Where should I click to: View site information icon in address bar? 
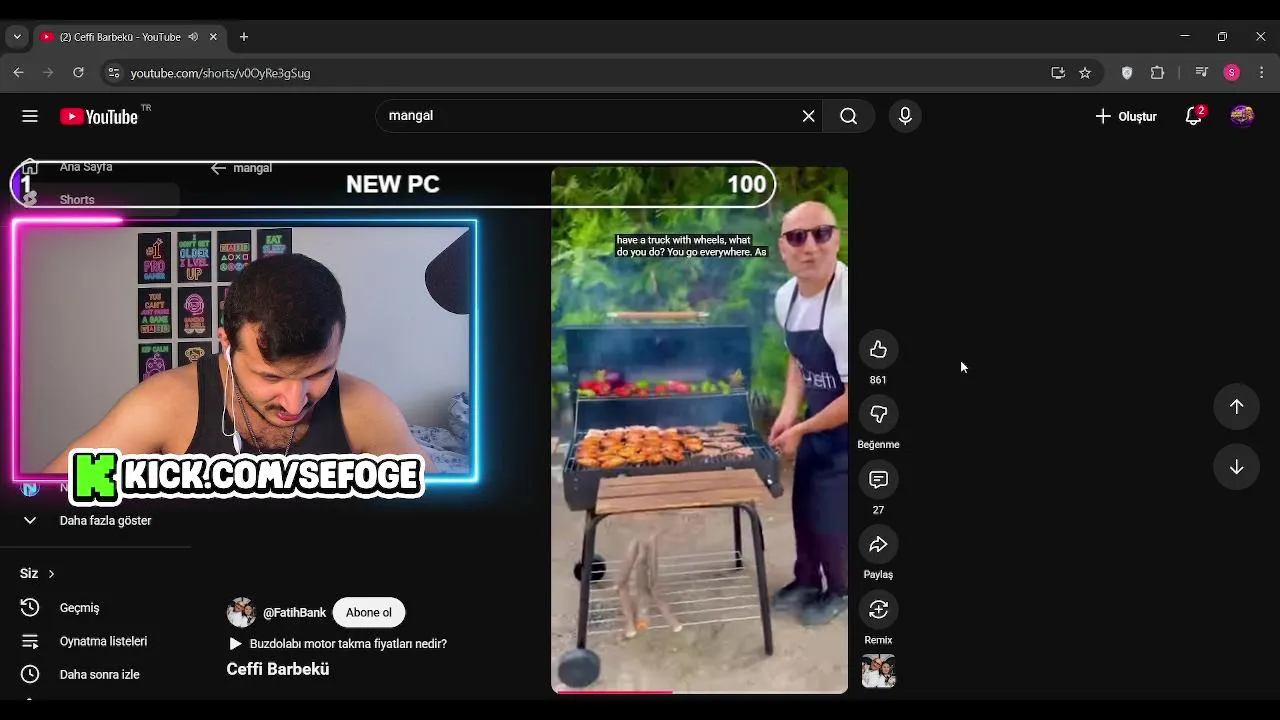coord(113,73)
